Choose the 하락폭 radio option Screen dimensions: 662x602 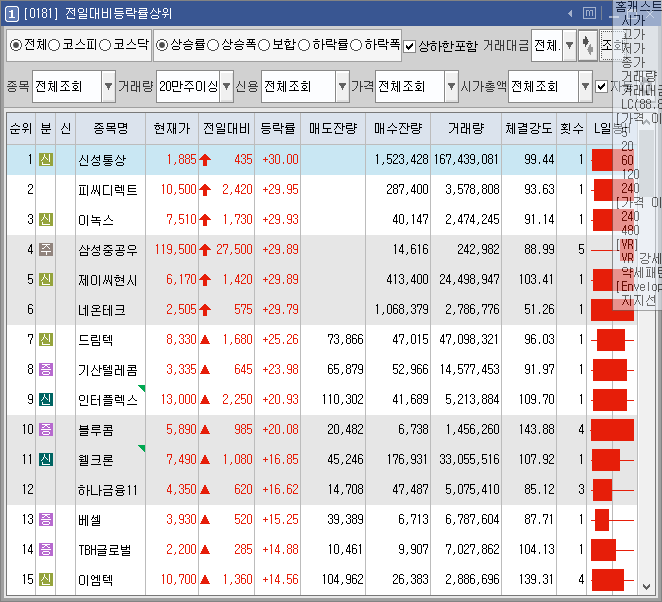click(356, 45)
